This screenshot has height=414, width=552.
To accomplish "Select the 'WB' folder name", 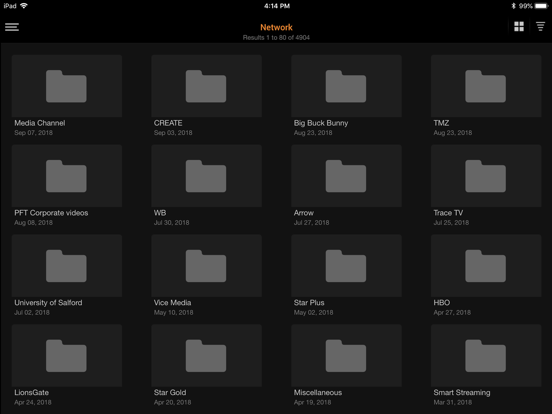I will (160, 213).
